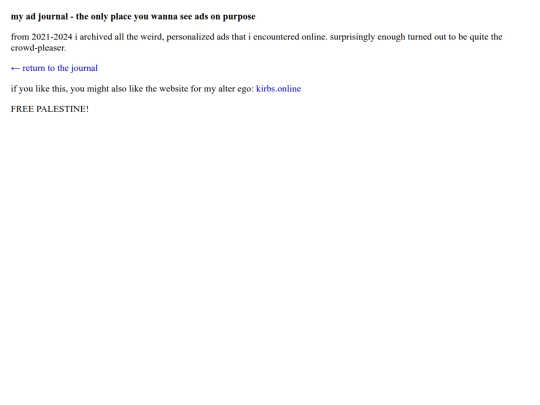This screenshot has width=540, height=405.
Task: Click the words 'encountered online' in the paragraph
Action: pos(289,37)
